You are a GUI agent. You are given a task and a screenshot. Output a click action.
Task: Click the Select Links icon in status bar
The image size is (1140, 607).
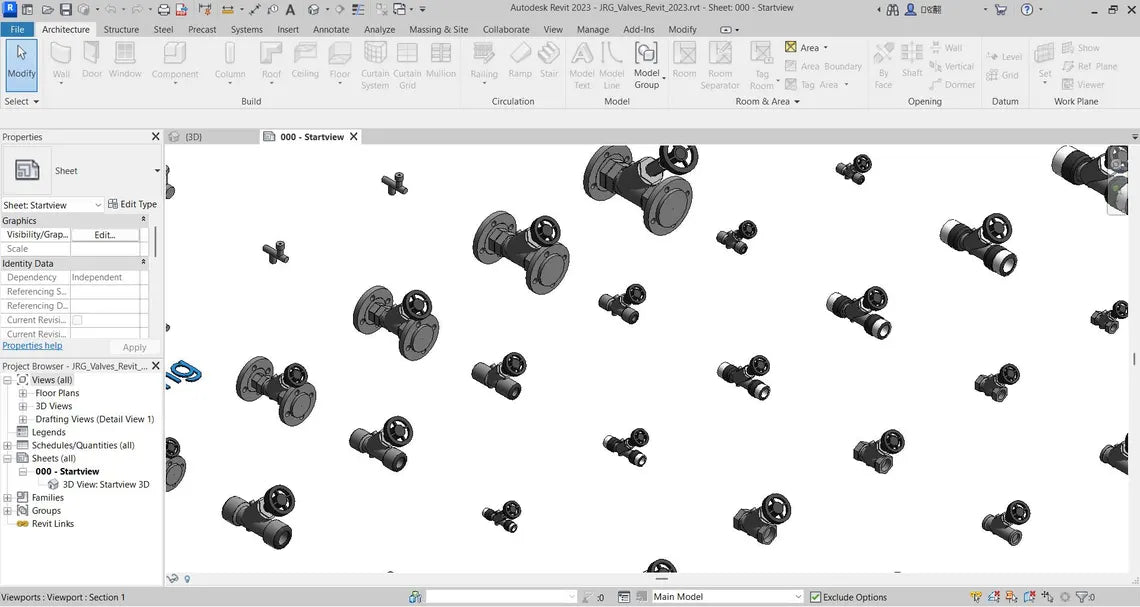tap(976, 597)
